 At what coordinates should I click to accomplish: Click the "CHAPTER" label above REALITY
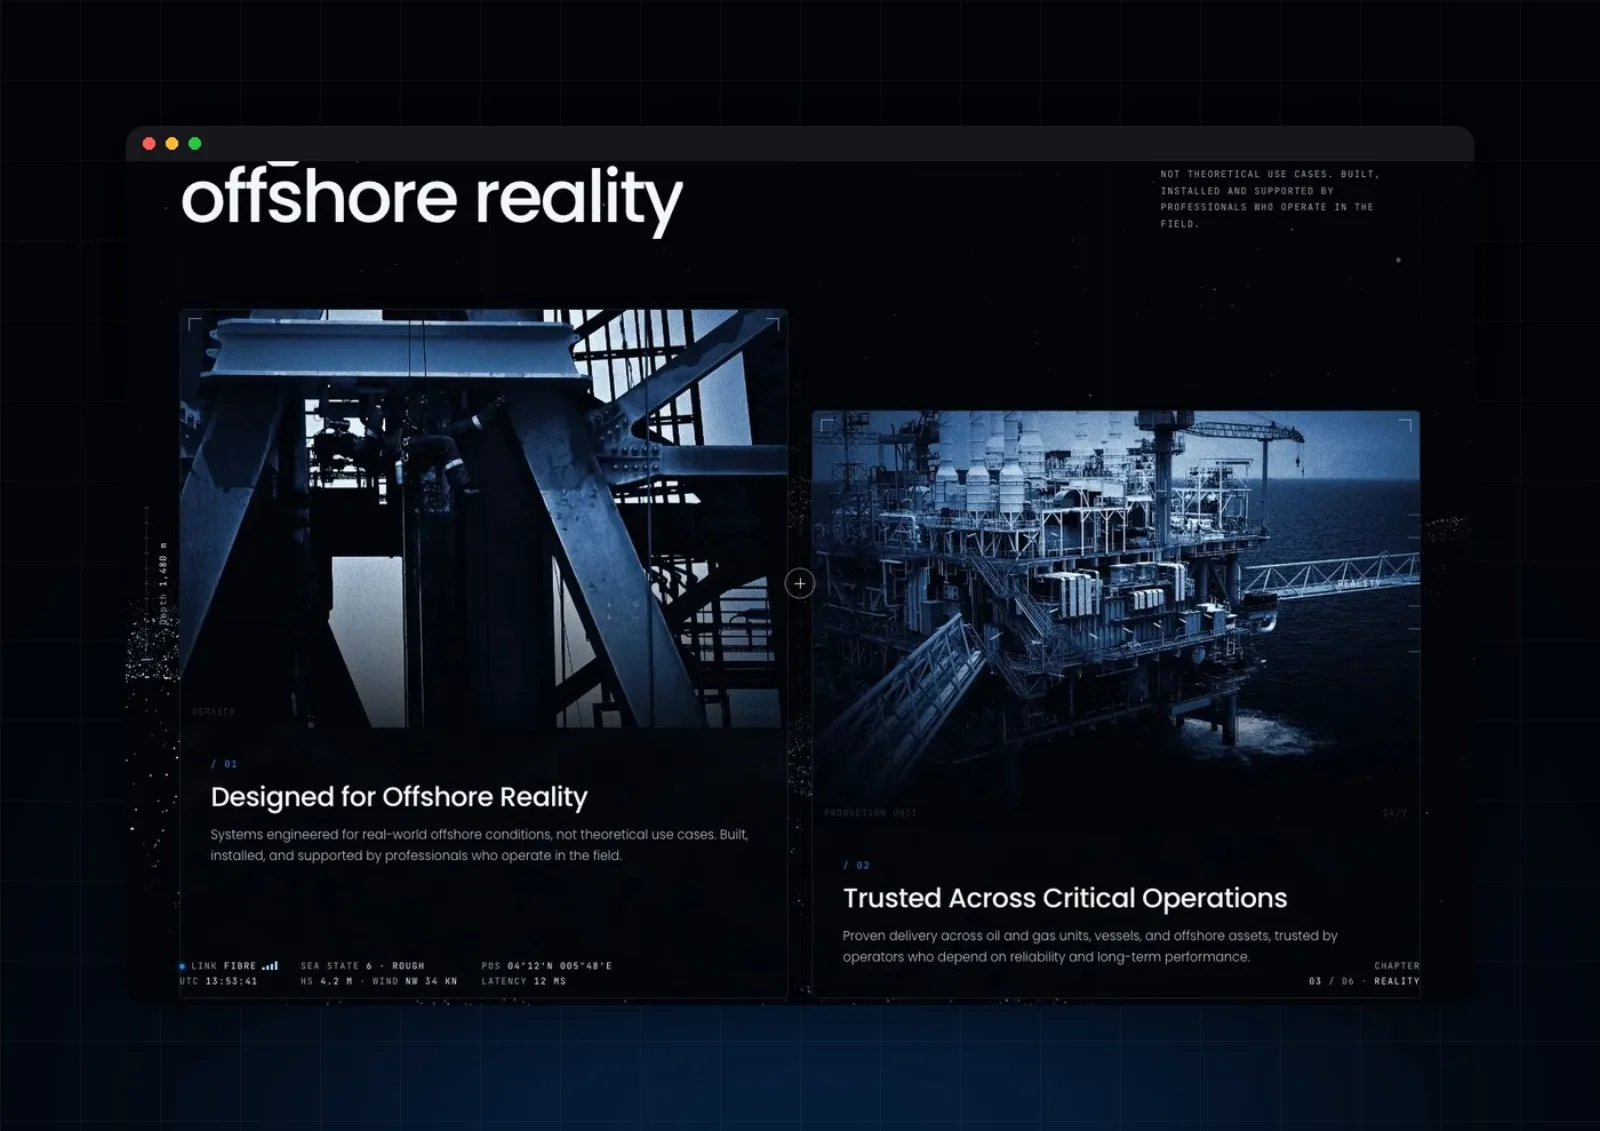click(x=1397, y=966)
